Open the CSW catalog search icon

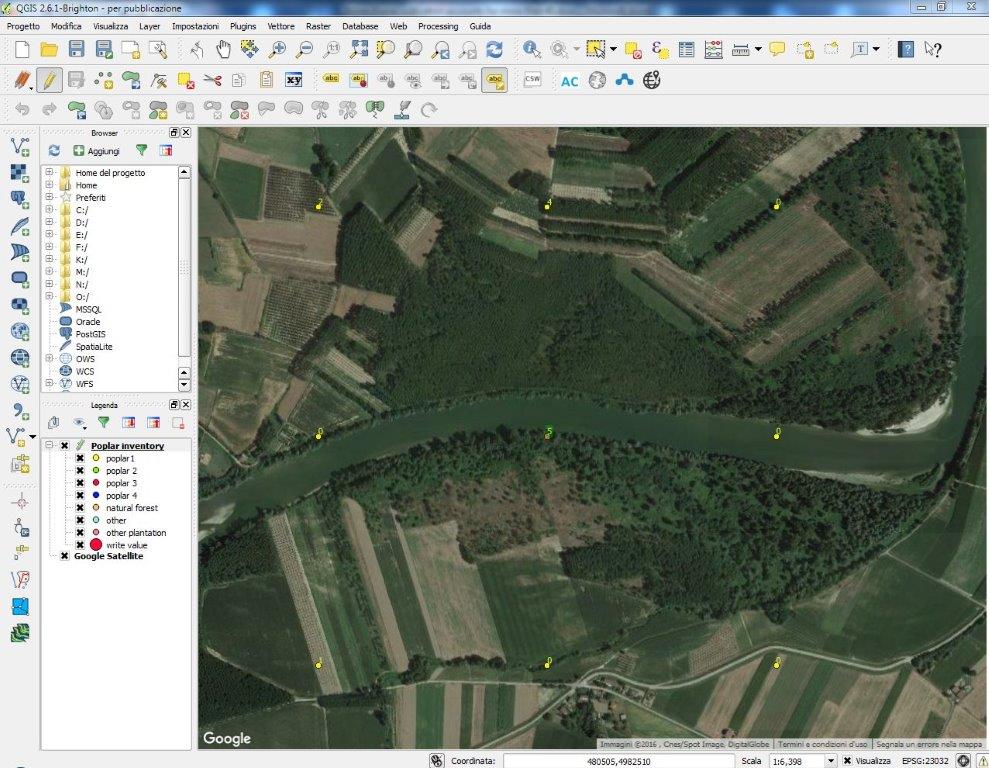532,80
